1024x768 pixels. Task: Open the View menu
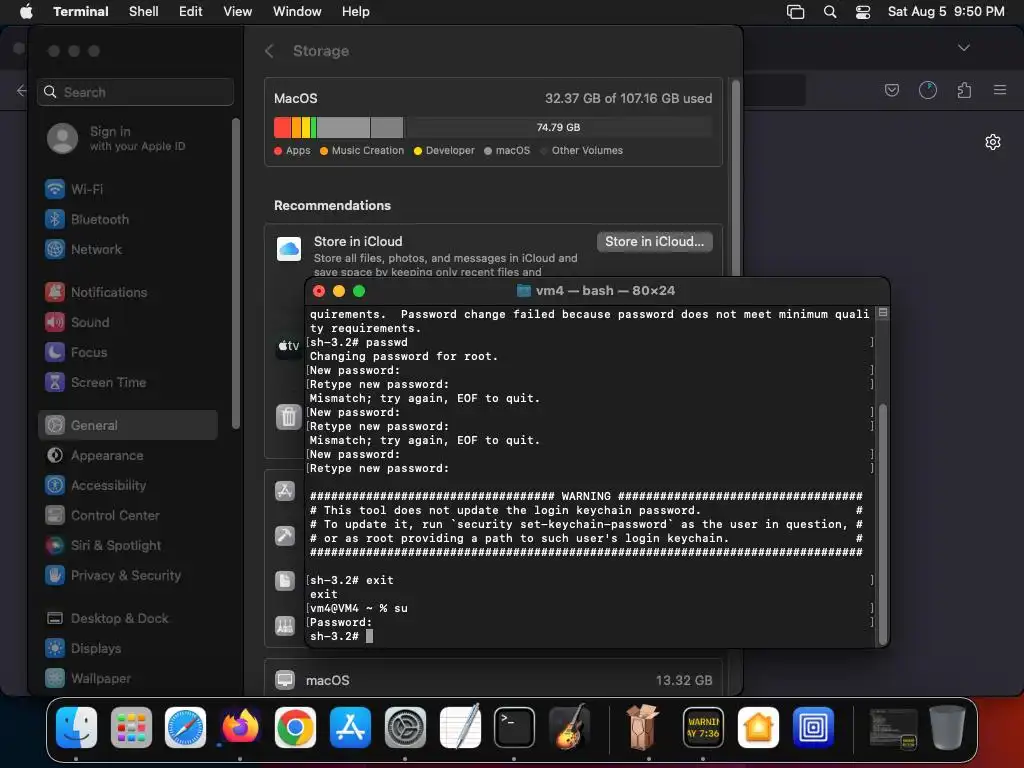pyautogui.click(x=238, y=12)
